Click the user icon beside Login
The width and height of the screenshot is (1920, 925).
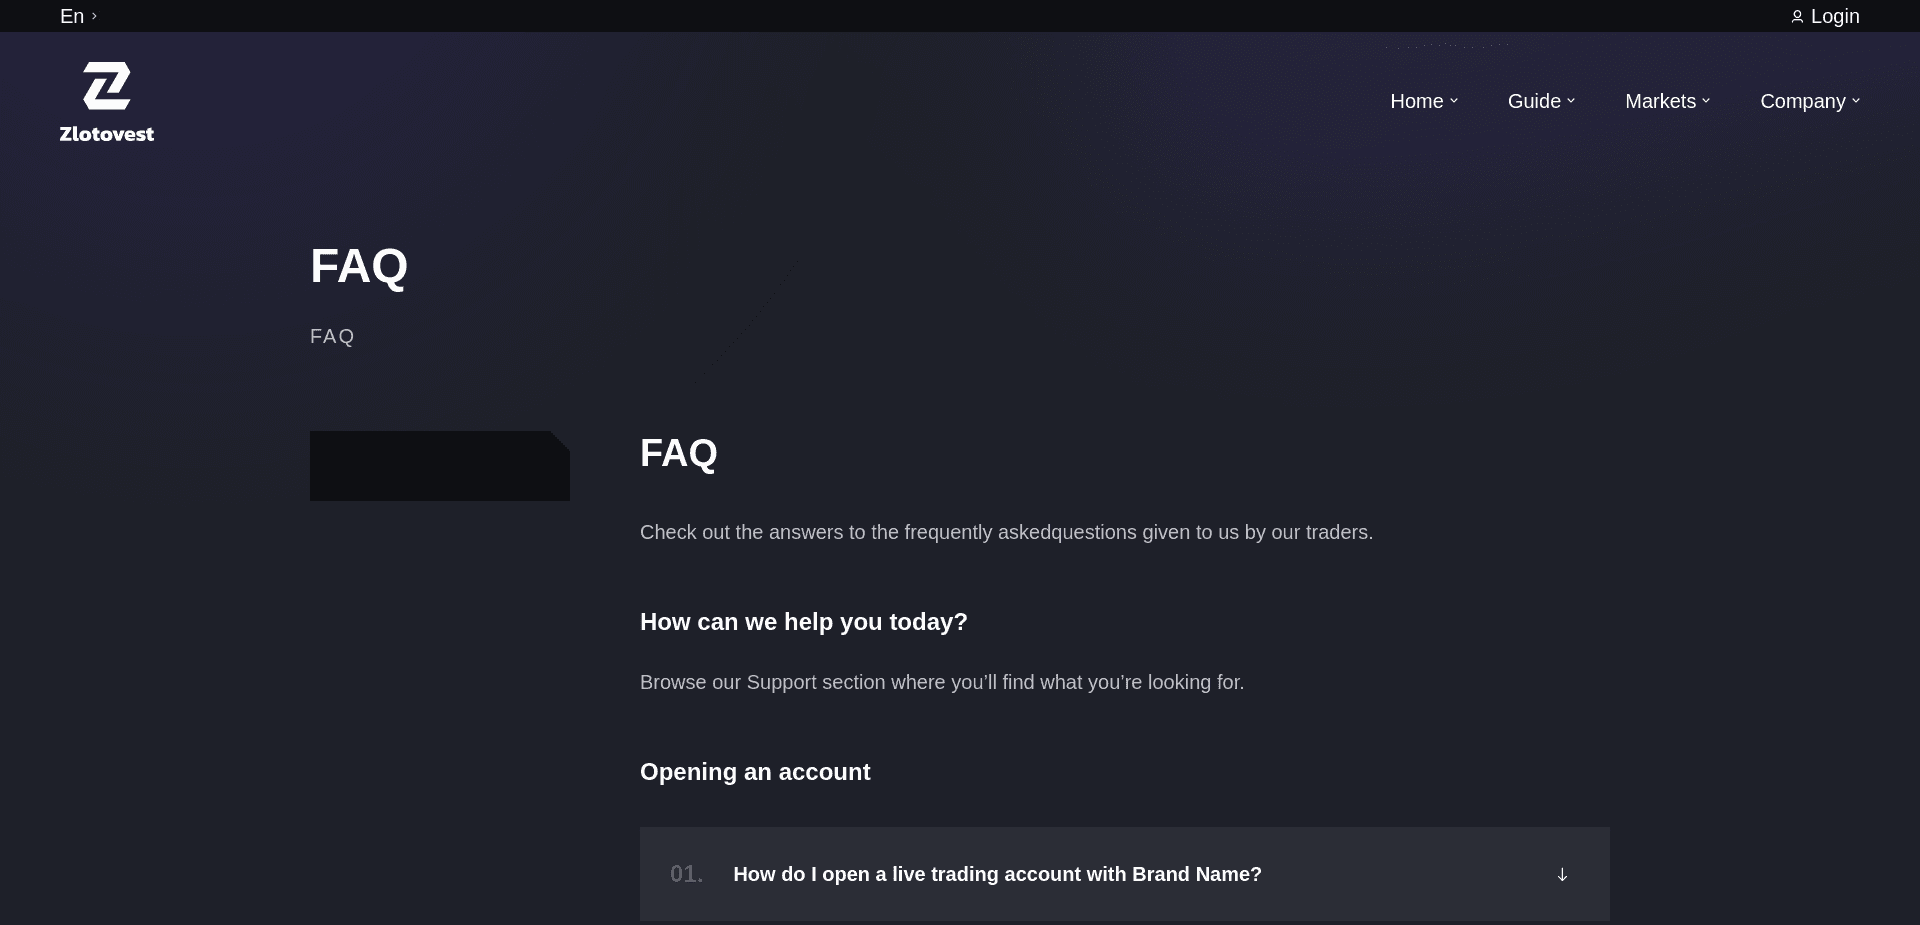point(1797,17)
